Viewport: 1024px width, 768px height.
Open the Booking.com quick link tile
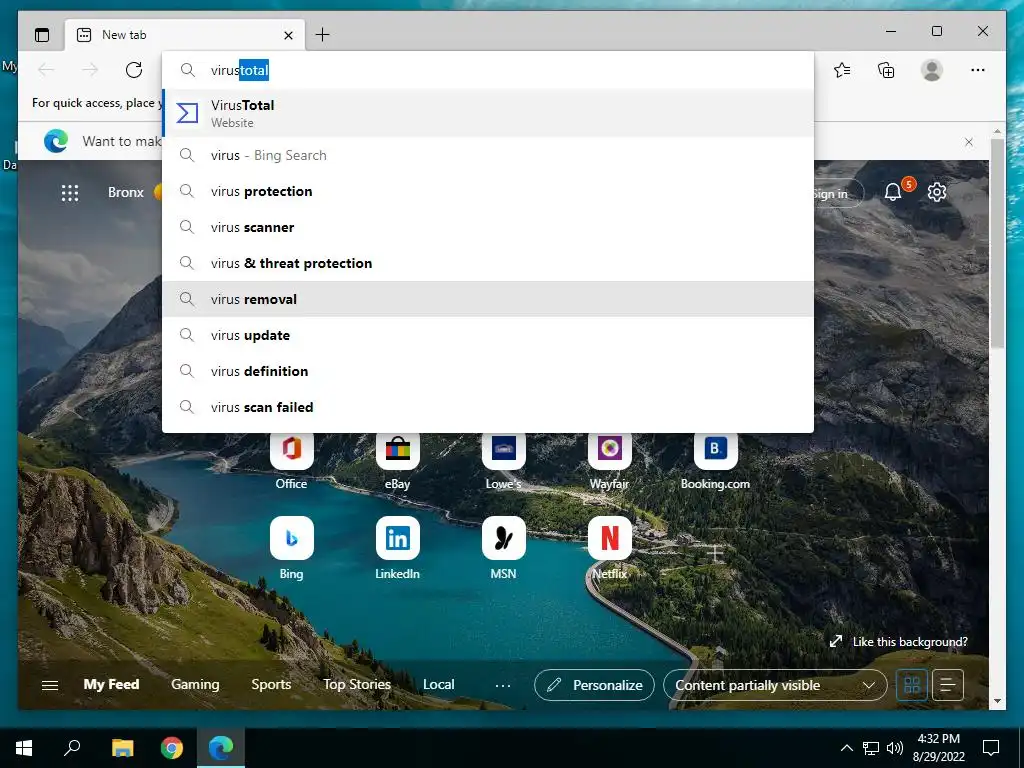pos(715,462)
